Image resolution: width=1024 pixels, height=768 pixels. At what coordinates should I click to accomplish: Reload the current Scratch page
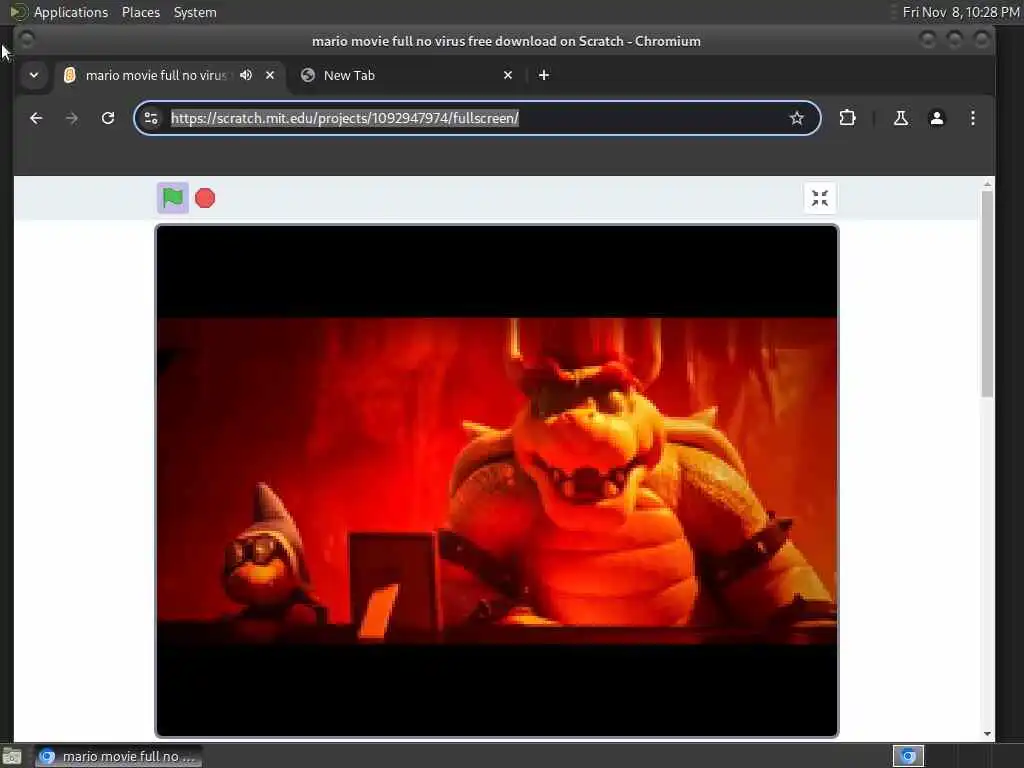(x=108, y=118)
